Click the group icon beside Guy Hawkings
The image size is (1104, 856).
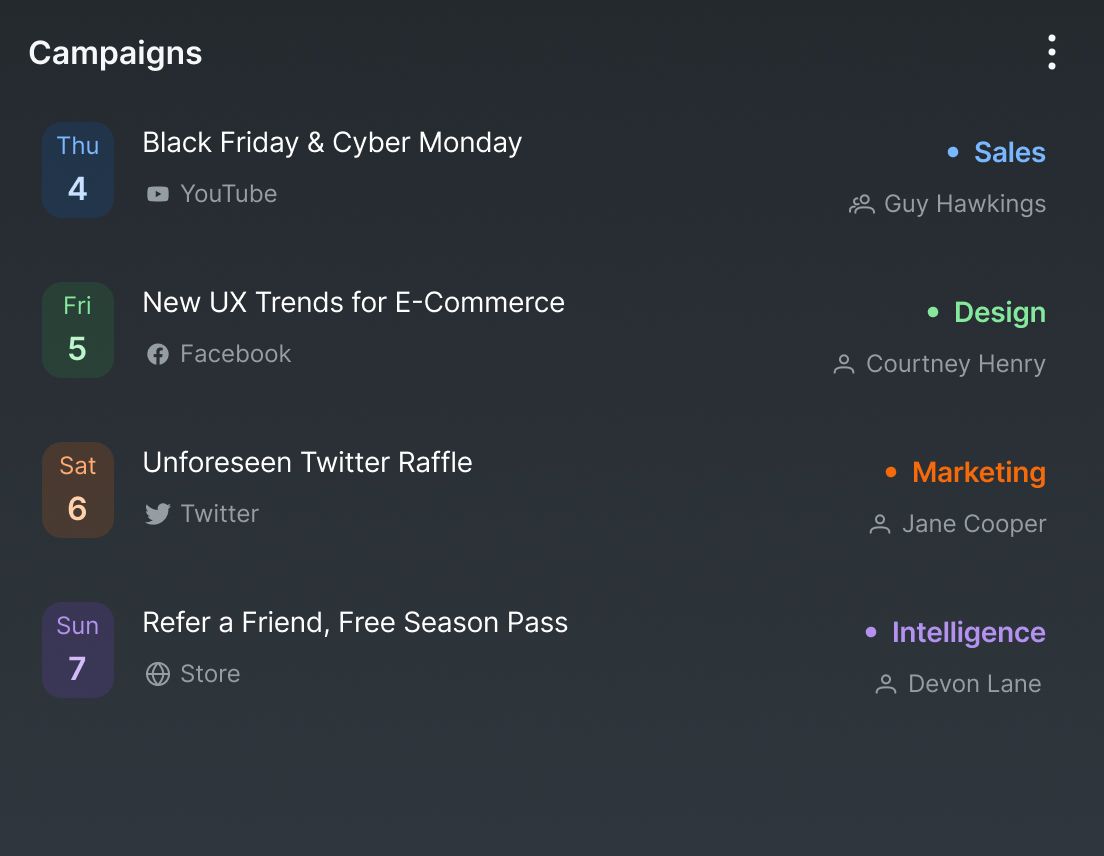coord(861,205)
